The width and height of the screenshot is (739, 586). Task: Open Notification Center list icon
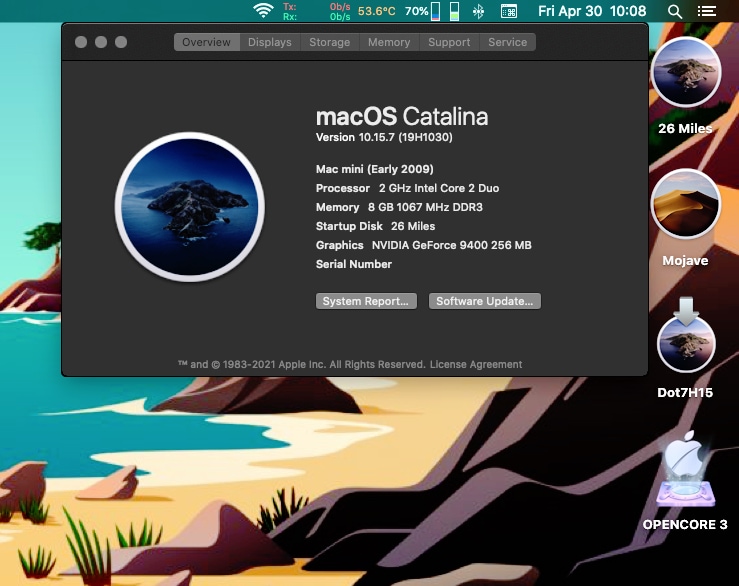pos(706,11)
